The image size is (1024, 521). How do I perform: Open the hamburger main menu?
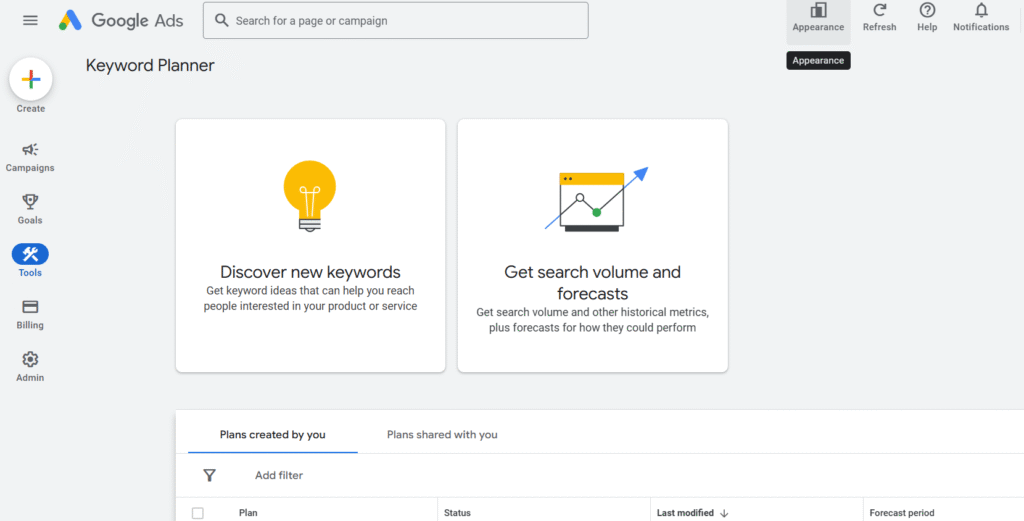click(x=30, y=20)
